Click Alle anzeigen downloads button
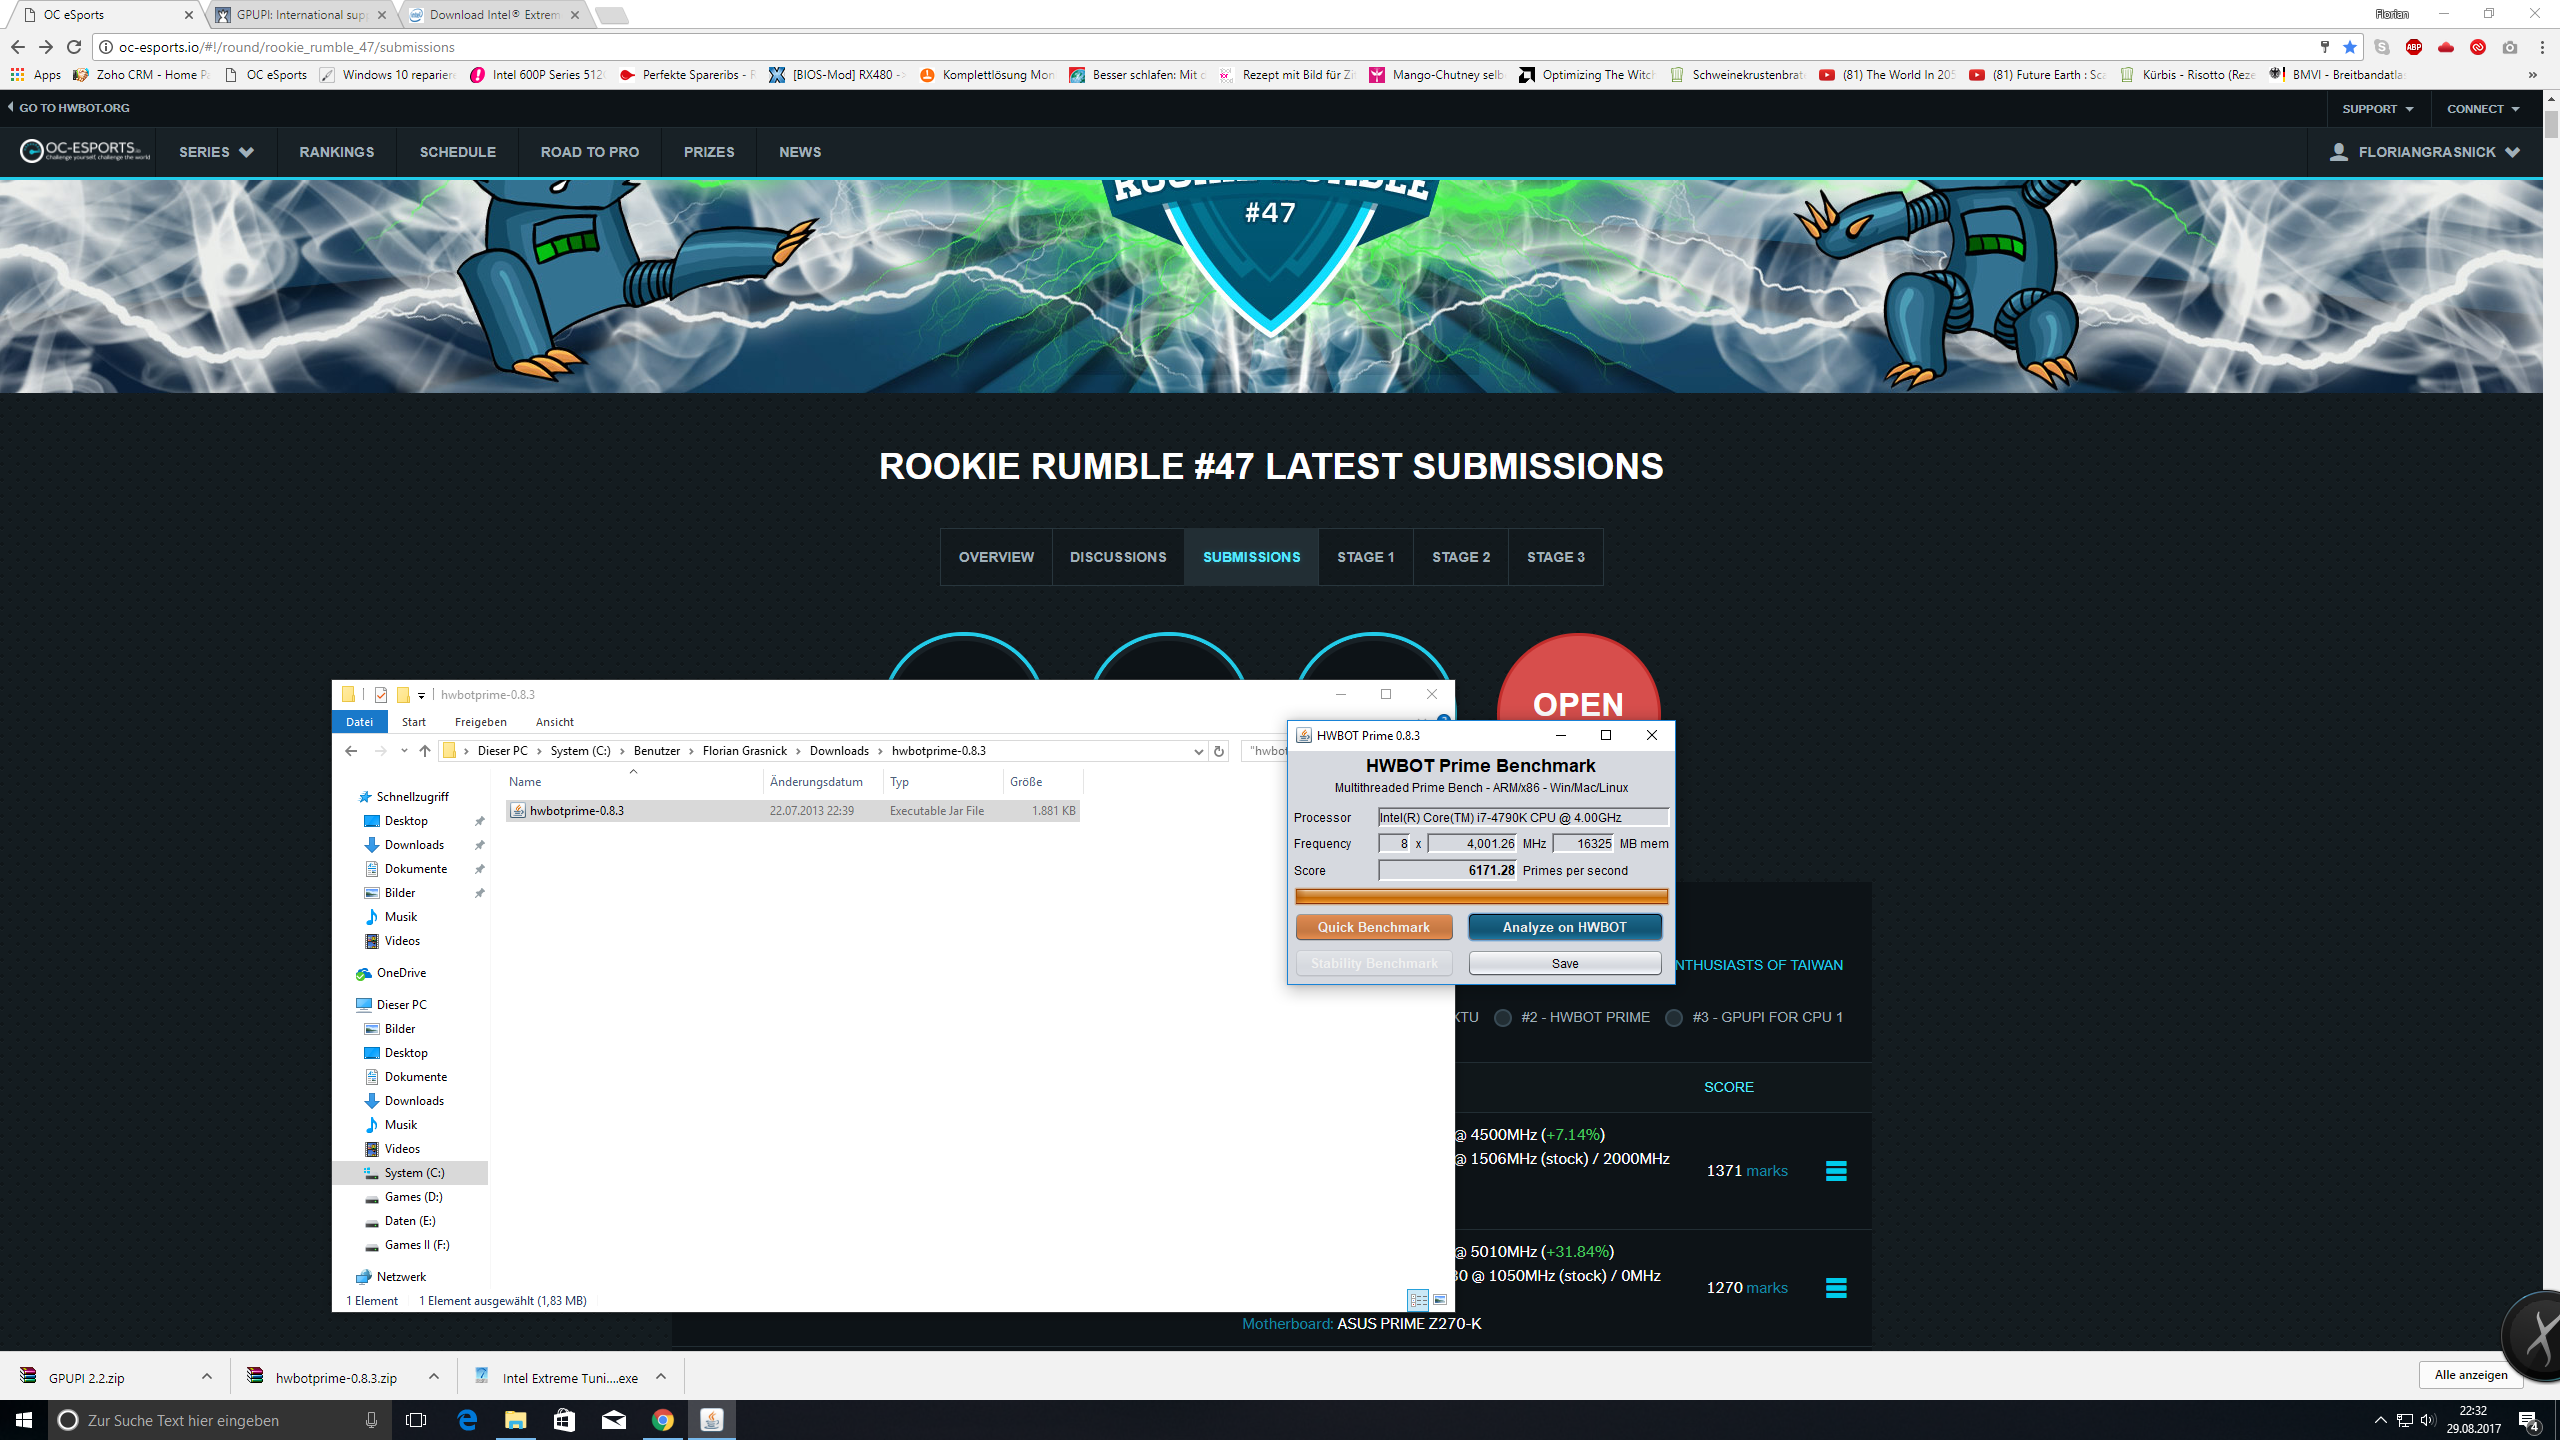Viewport: 2560px width, 1440px height. (x=2471, y=1375)
